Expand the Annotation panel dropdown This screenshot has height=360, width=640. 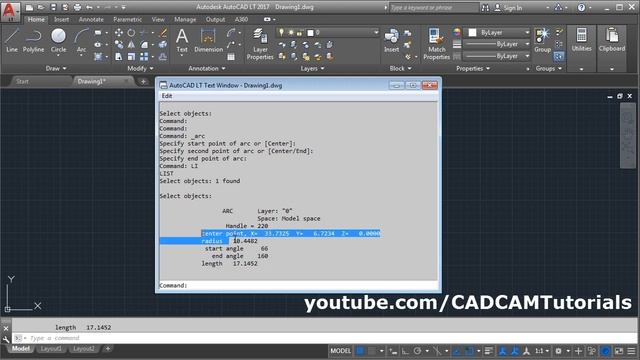207,69
